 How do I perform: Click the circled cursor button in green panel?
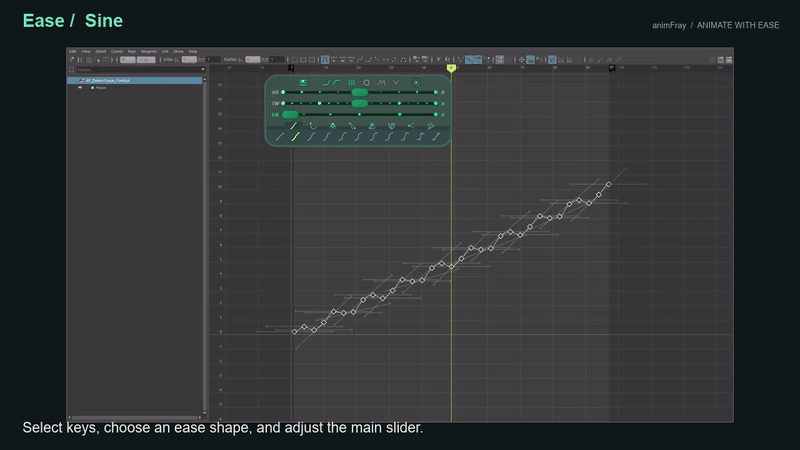[x=416, y=83]
